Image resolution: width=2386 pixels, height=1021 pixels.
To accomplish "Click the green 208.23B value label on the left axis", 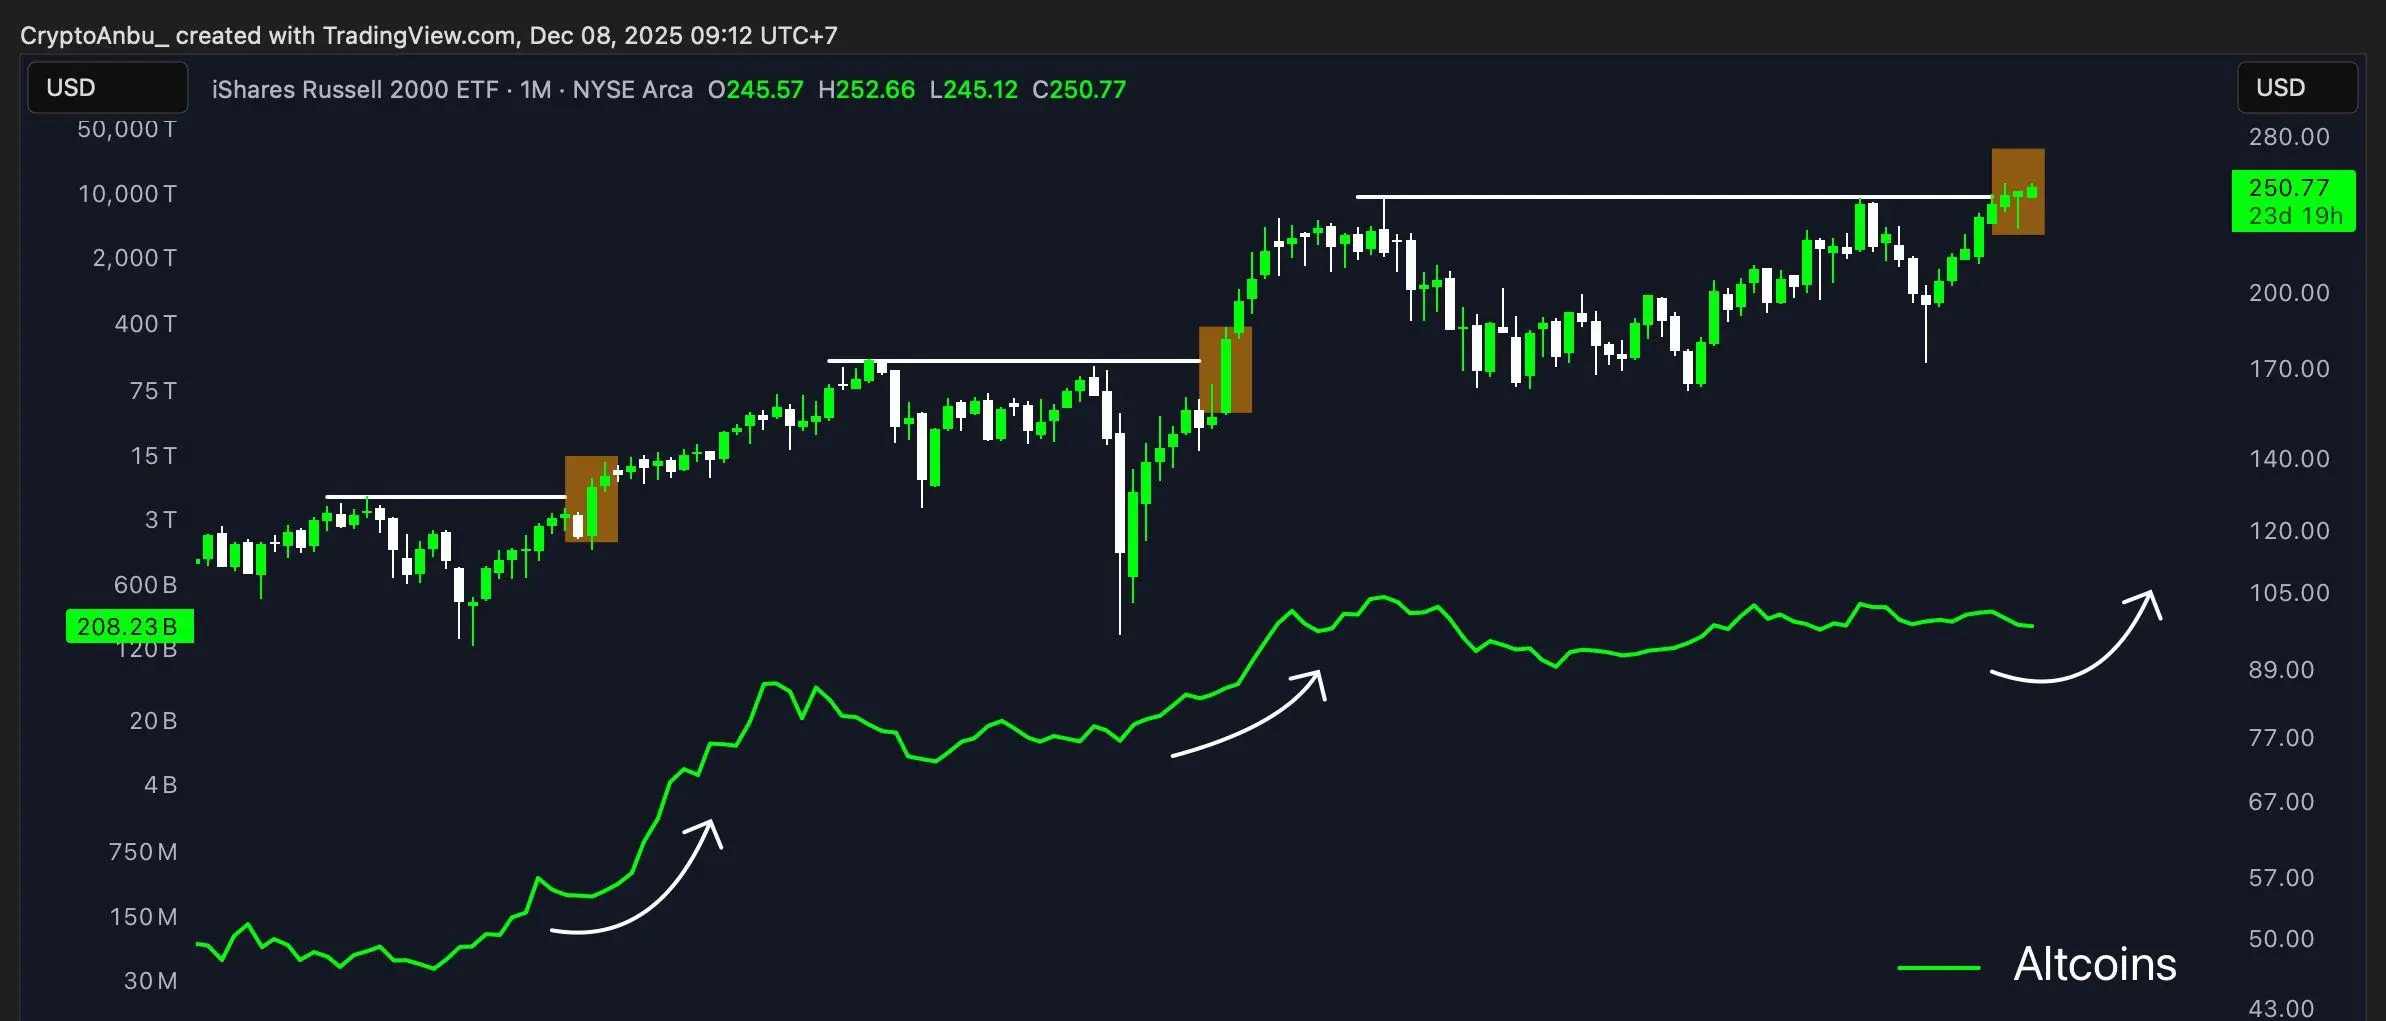I will point(130,627).
